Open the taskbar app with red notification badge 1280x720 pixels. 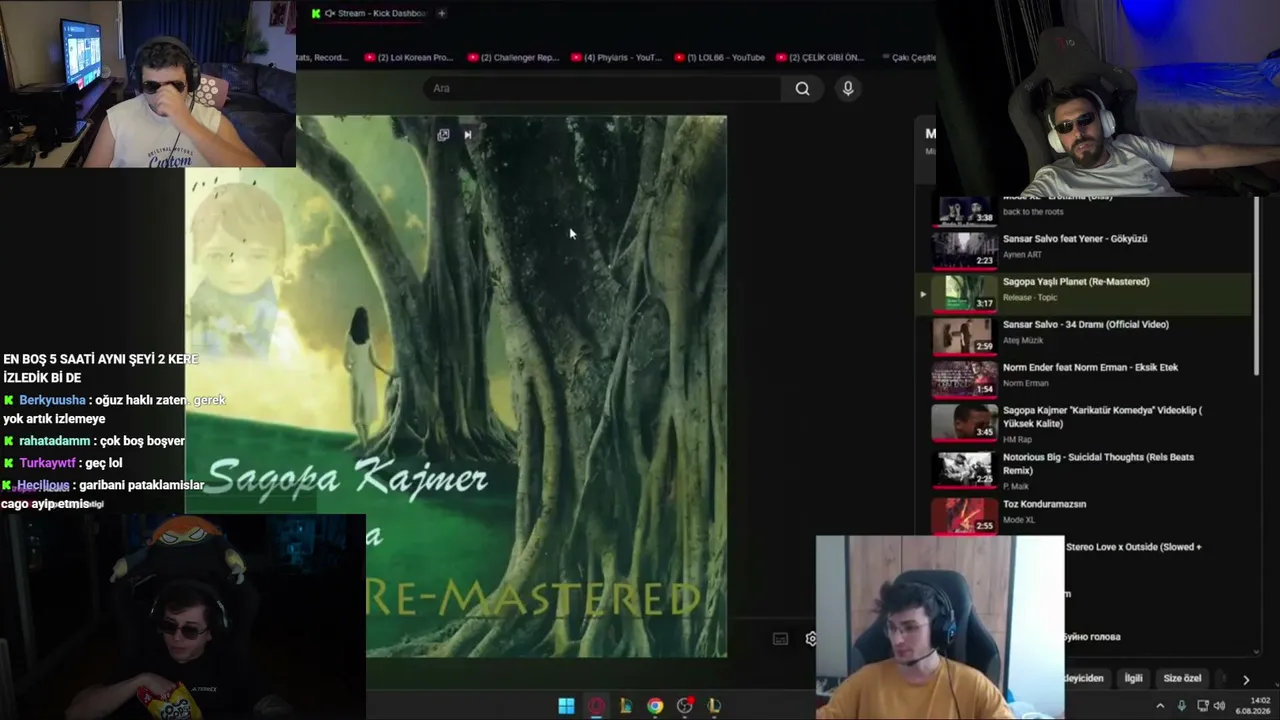[x=685, y=706]
